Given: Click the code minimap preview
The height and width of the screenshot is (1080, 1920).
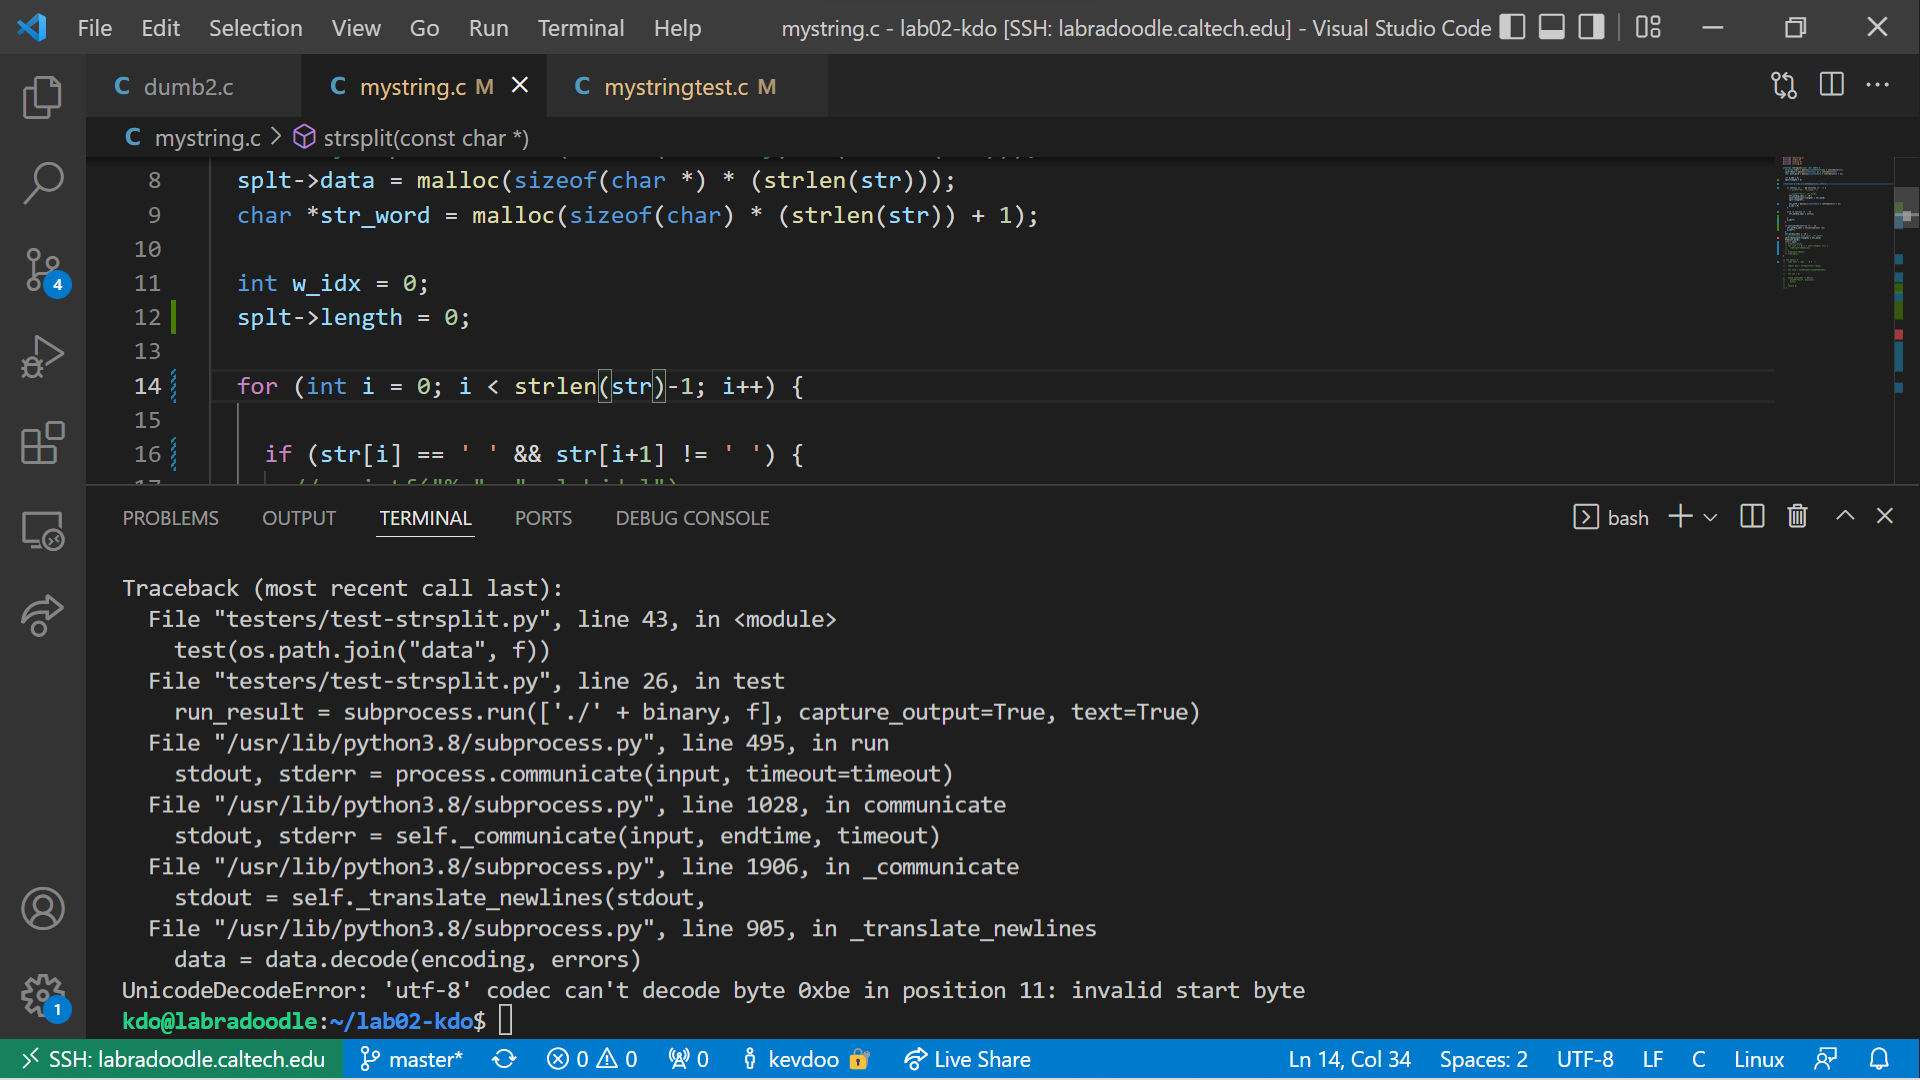Looking at the screenshot, I should (x=1812, y=220).
